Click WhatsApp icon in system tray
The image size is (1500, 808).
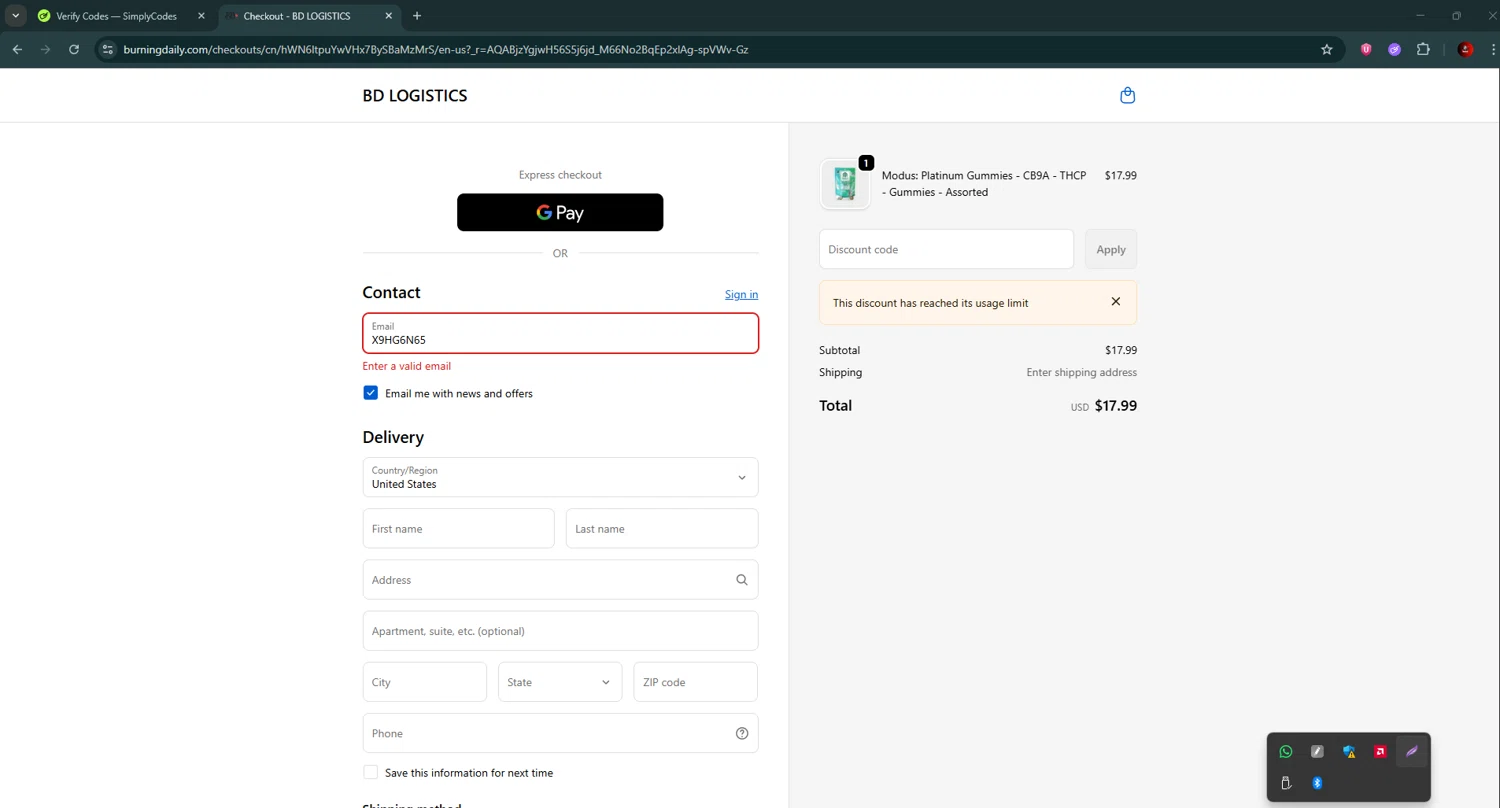1286,752
